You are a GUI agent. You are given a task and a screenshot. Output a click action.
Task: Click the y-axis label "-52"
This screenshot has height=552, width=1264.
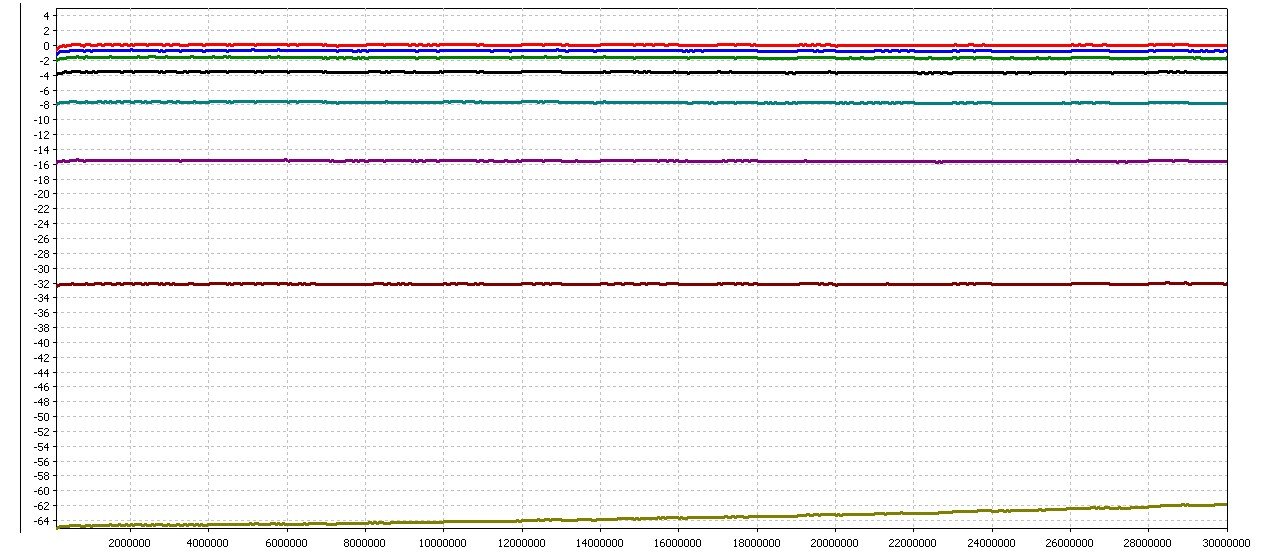tap(41, 431)
